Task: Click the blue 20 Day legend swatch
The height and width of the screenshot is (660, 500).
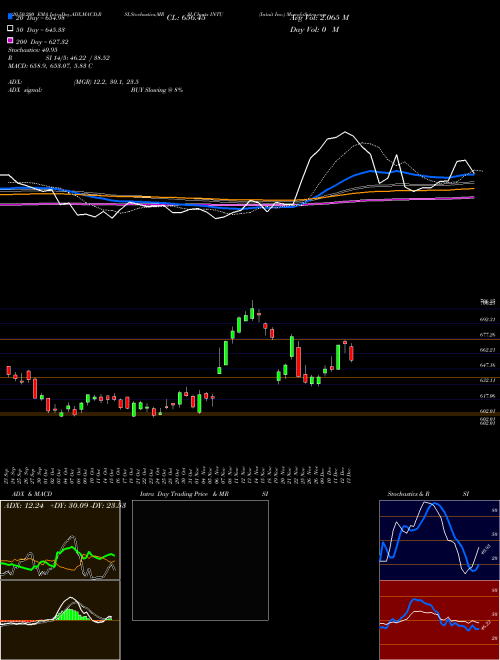Action: coord(10,17)
